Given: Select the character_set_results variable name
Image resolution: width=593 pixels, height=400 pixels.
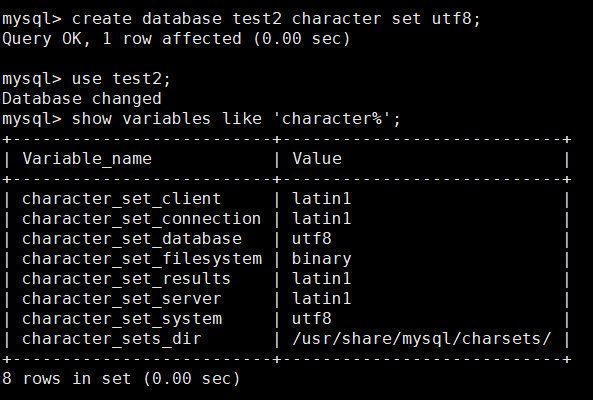Looking at the screenshot, I should click(x=126, y=279).
